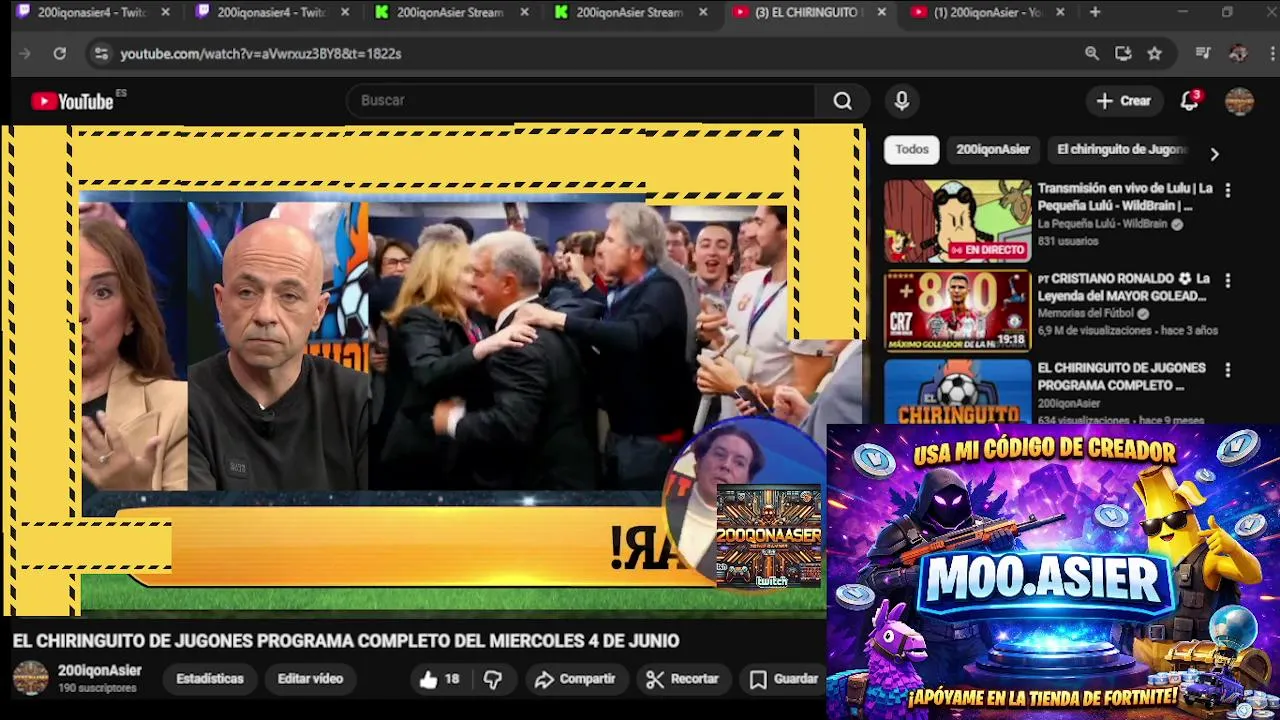The image size is (1280, 720).
Task: Open the Chrome zoom magnifier icon
Action: coord(1092,54)
